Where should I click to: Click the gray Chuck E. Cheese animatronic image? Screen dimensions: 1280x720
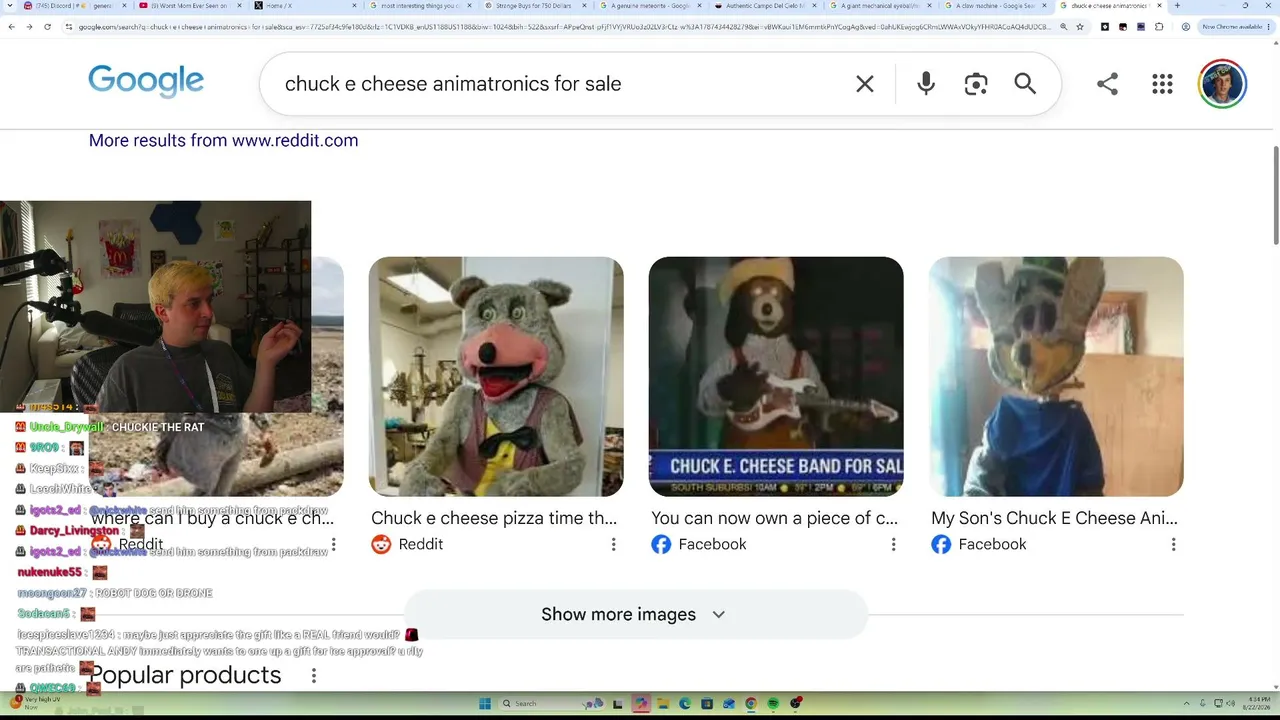496,377
